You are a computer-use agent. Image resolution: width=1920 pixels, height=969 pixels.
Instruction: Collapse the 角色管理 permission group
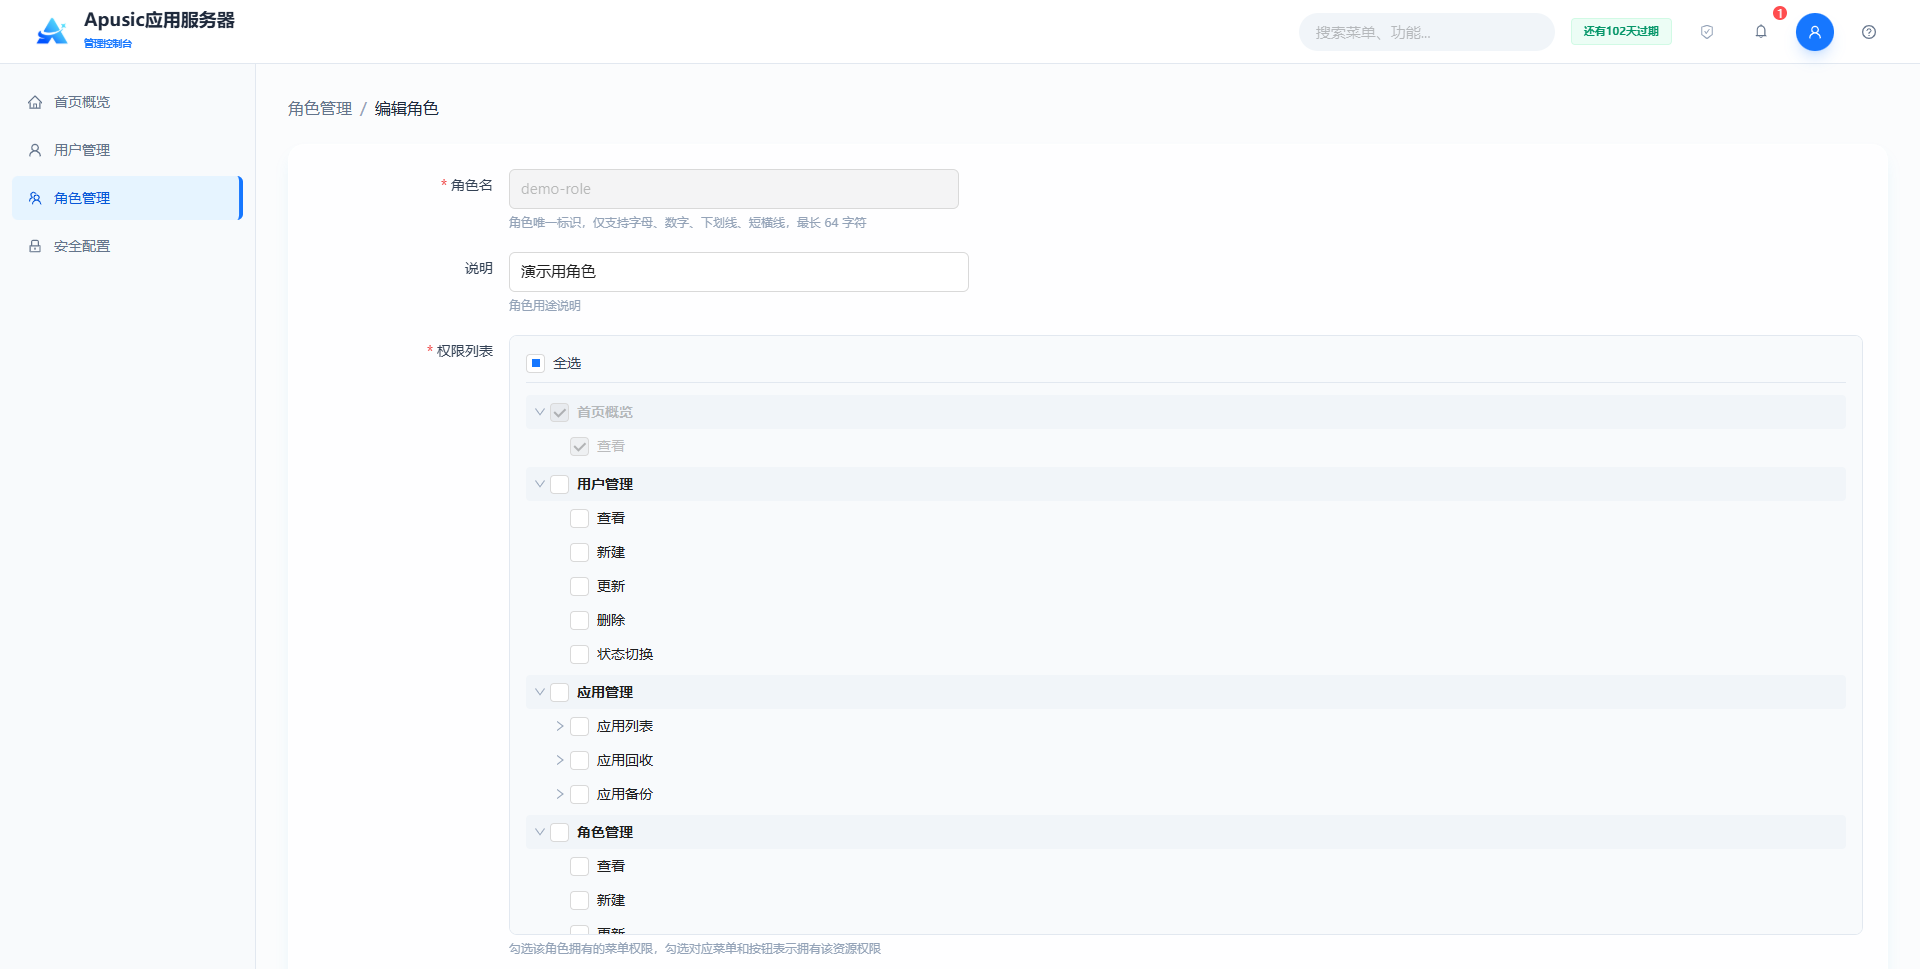540,832
